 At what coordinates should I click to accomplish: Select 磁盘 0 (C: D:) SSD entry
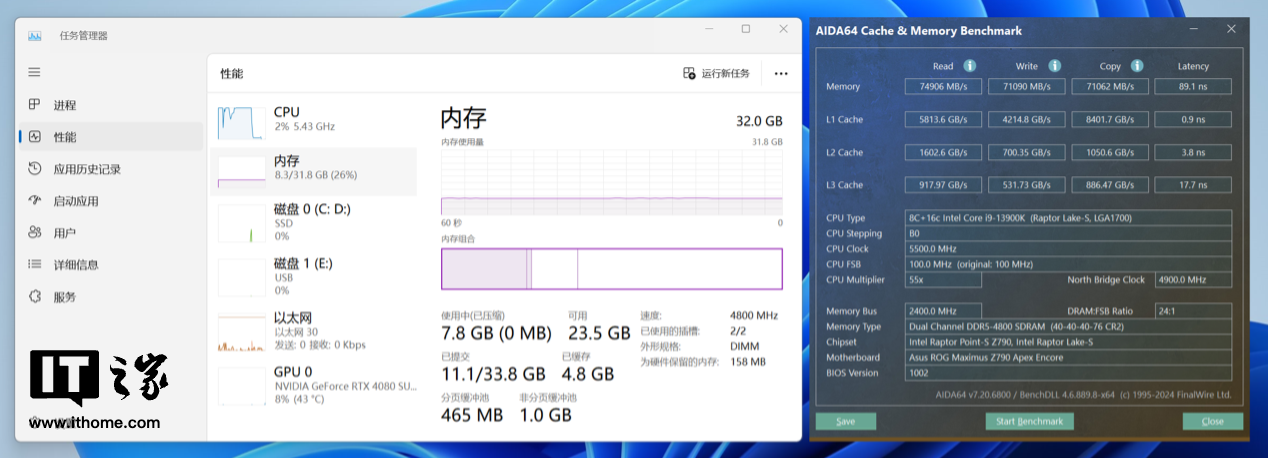pyautogui.click(x=312, y=222)
